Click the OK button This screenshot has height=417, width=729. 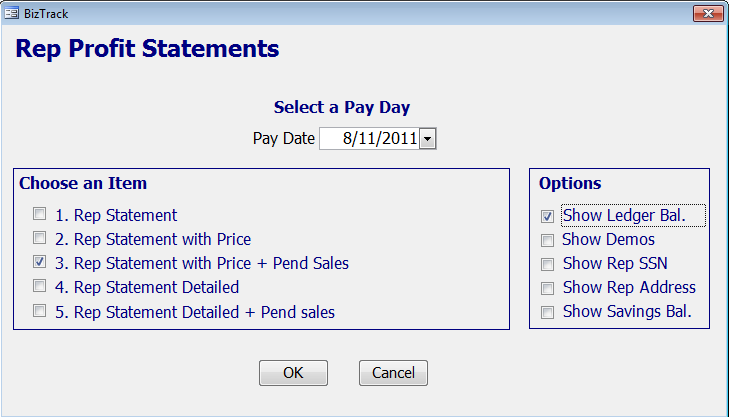[x=293, y=373]
